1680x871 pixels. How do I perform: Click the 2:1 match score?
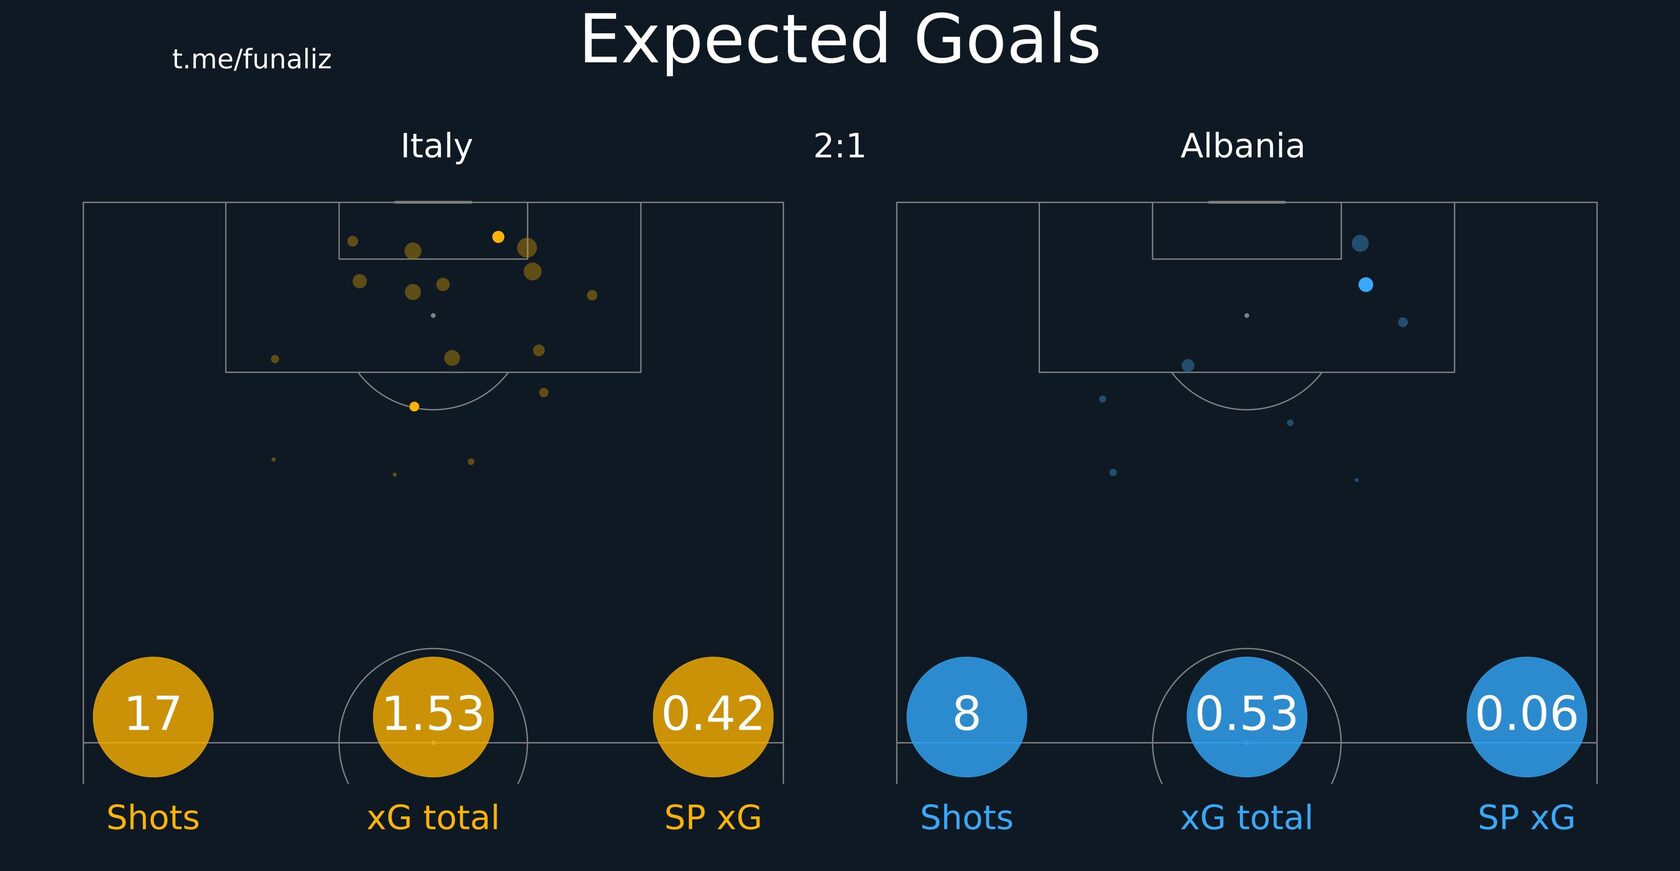[840, 146]
